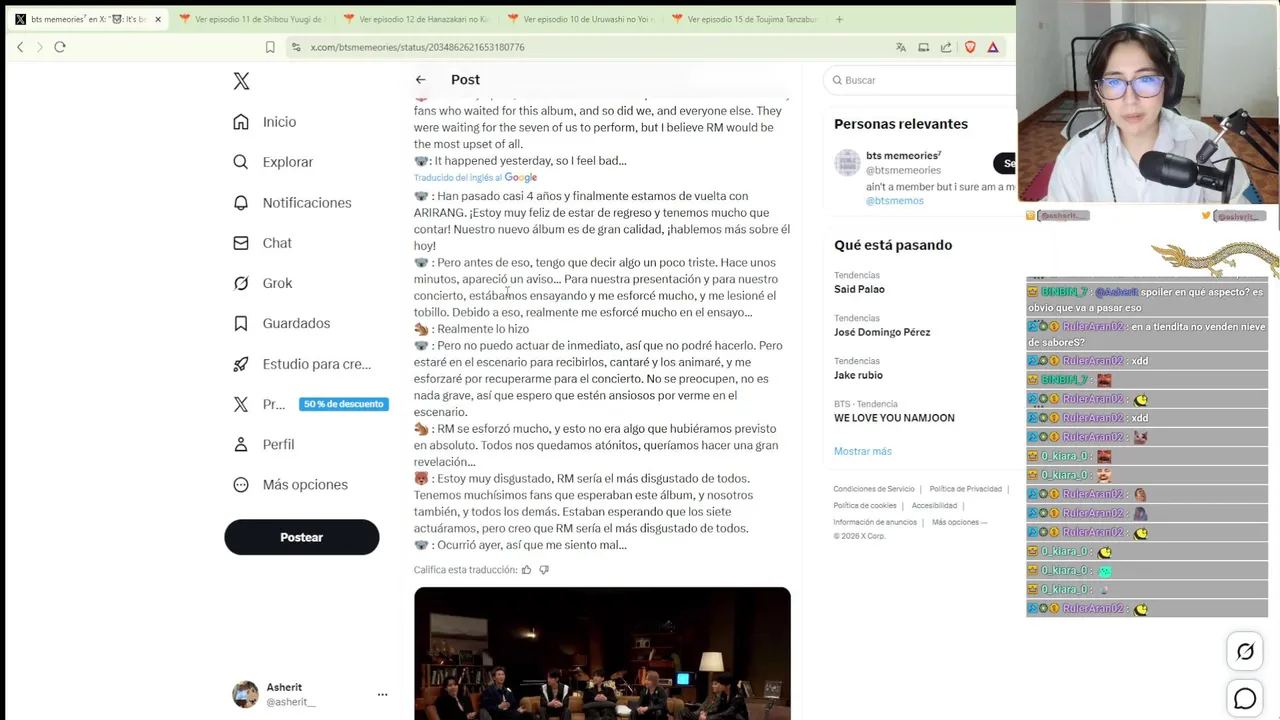Click the 50 % de descuento badge

tap(343, 404)
